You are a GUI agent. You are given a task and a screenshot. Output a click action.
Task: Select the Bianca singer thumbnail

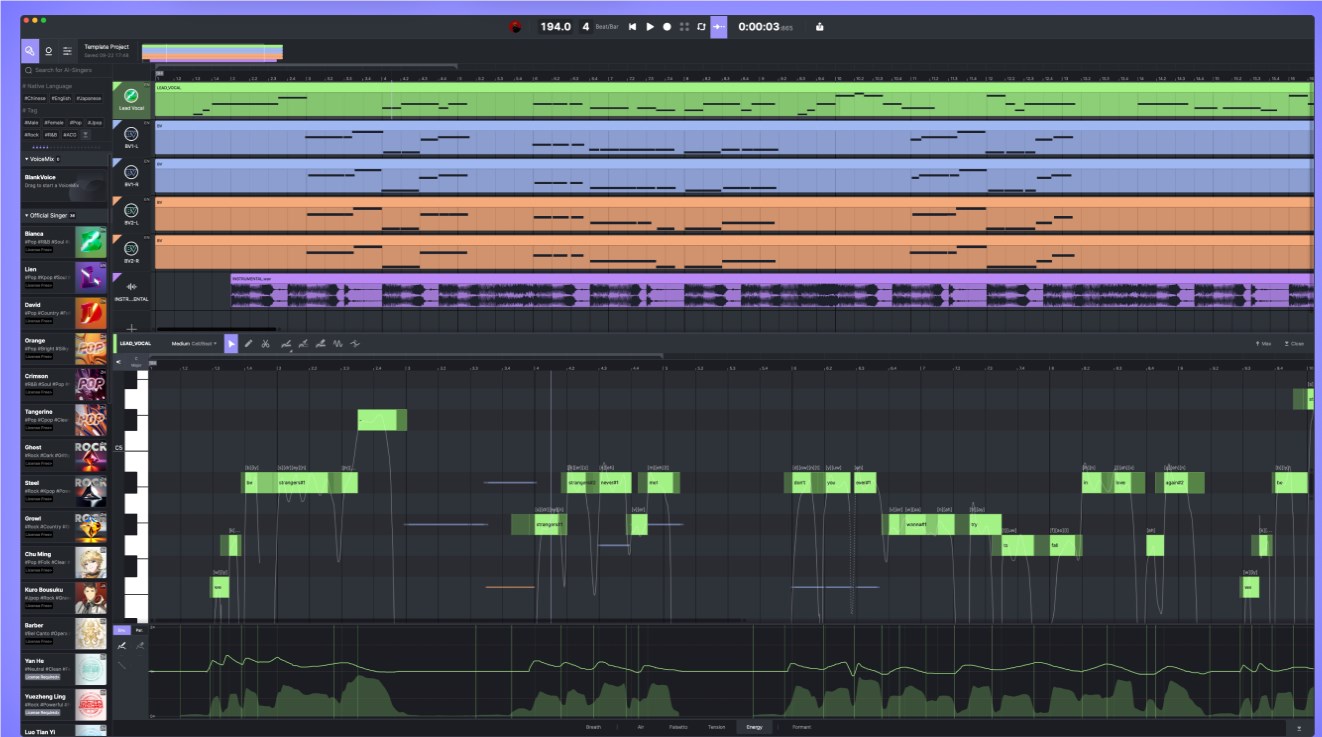(90, 242)
